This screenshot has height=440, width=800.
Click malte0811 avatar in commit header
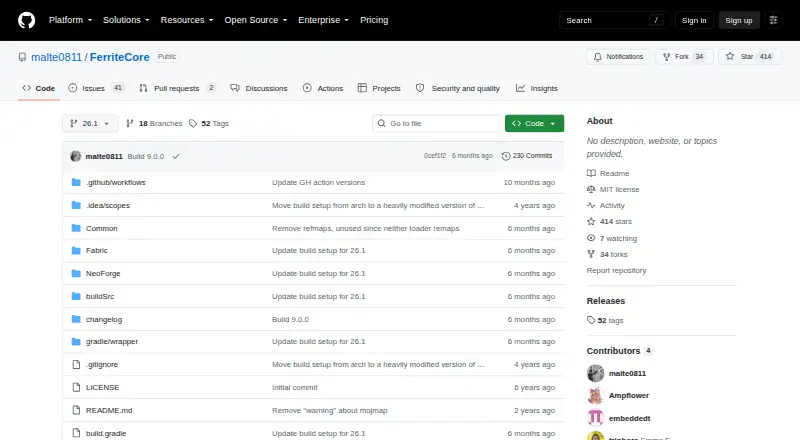tap(76, 156)
